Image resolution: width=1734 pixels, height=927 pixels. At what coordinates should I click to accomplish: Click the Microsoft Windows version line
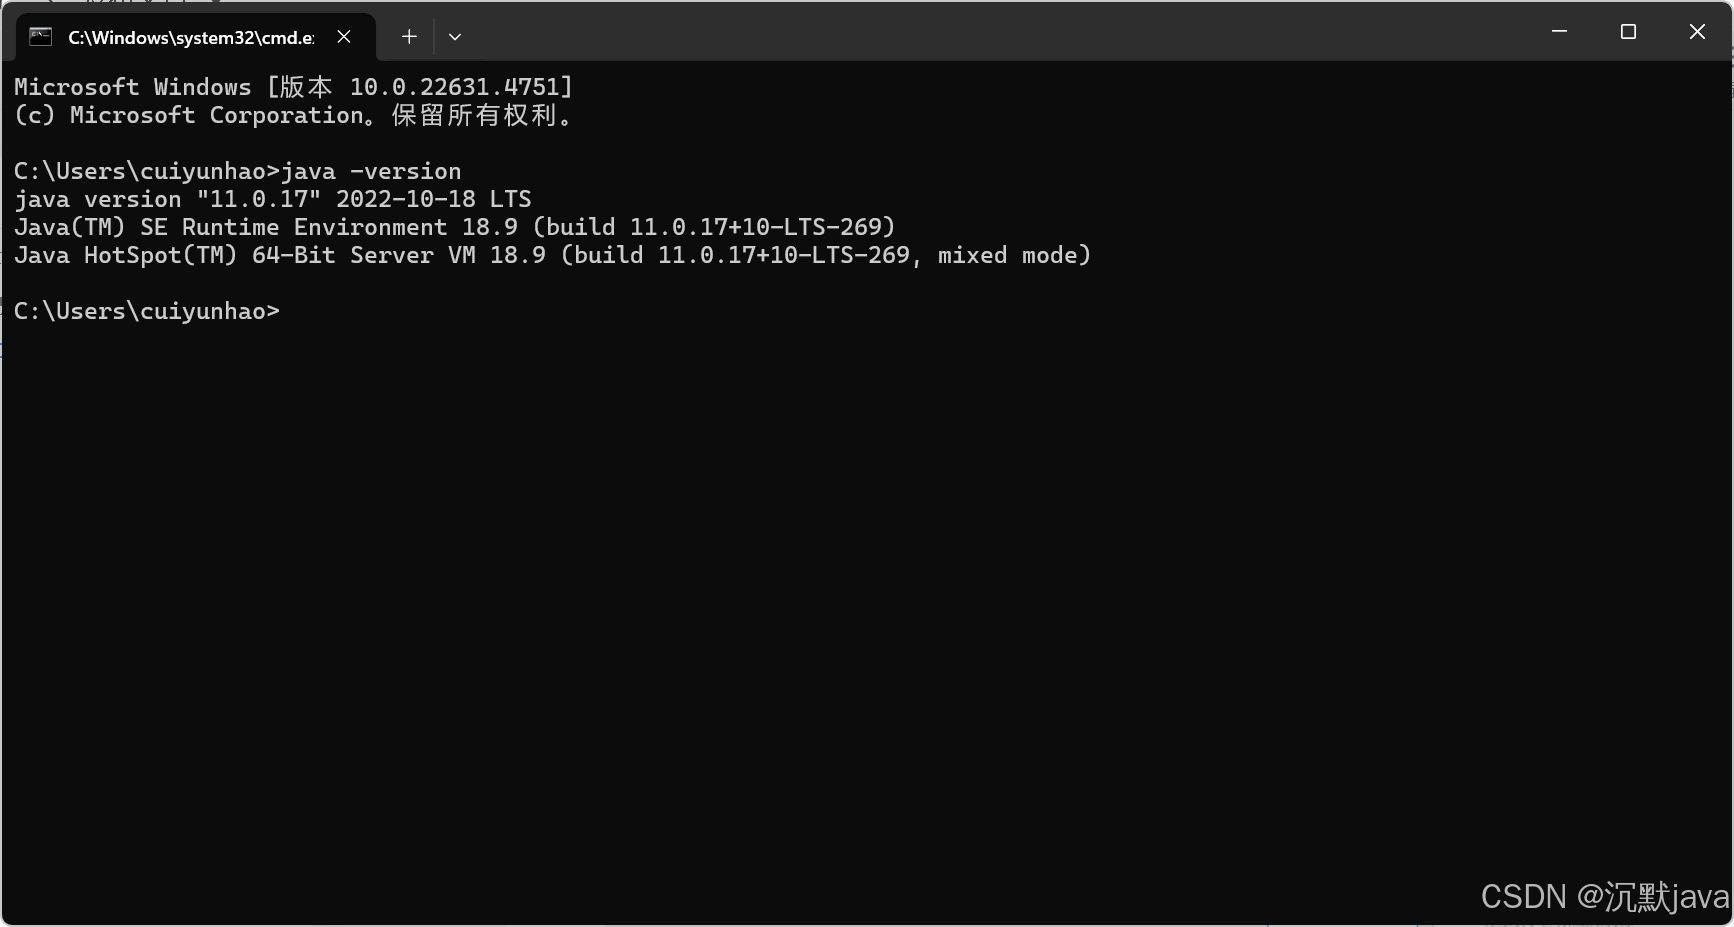coord(294,87)
